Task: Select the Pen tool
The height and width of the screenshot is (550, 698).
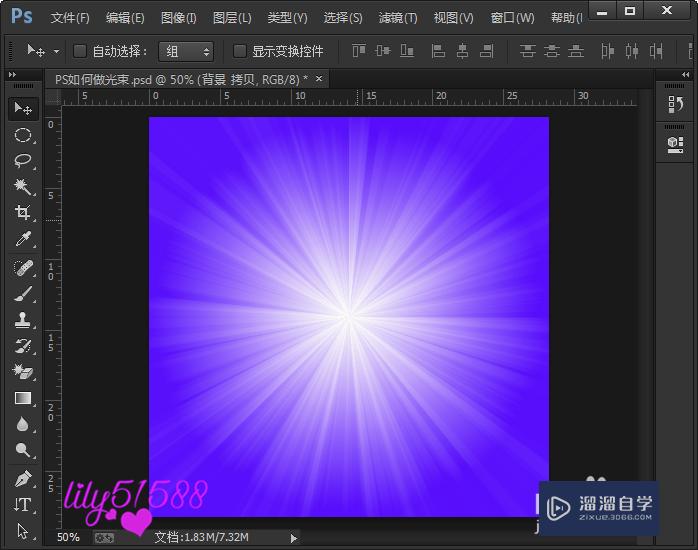Action: [23, 479]
